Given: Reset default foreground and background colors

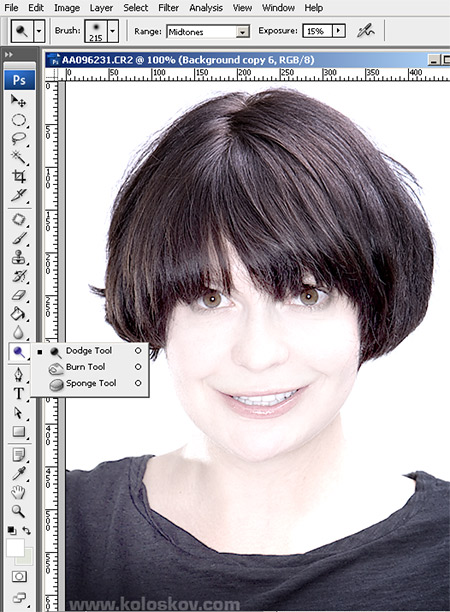Looking at the screenshot, I should 12,530.
